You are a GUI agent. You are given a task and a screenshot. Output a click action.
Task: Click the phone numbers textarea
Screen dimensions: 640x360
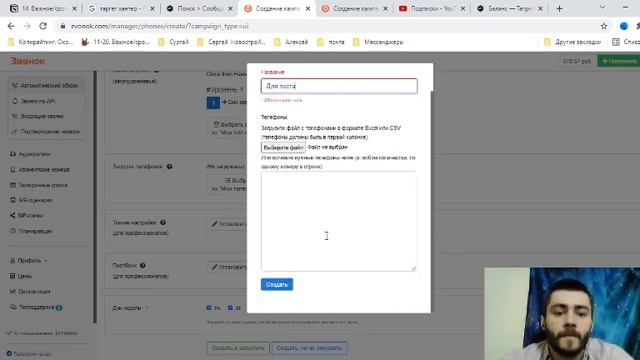[x=339, y=221]
